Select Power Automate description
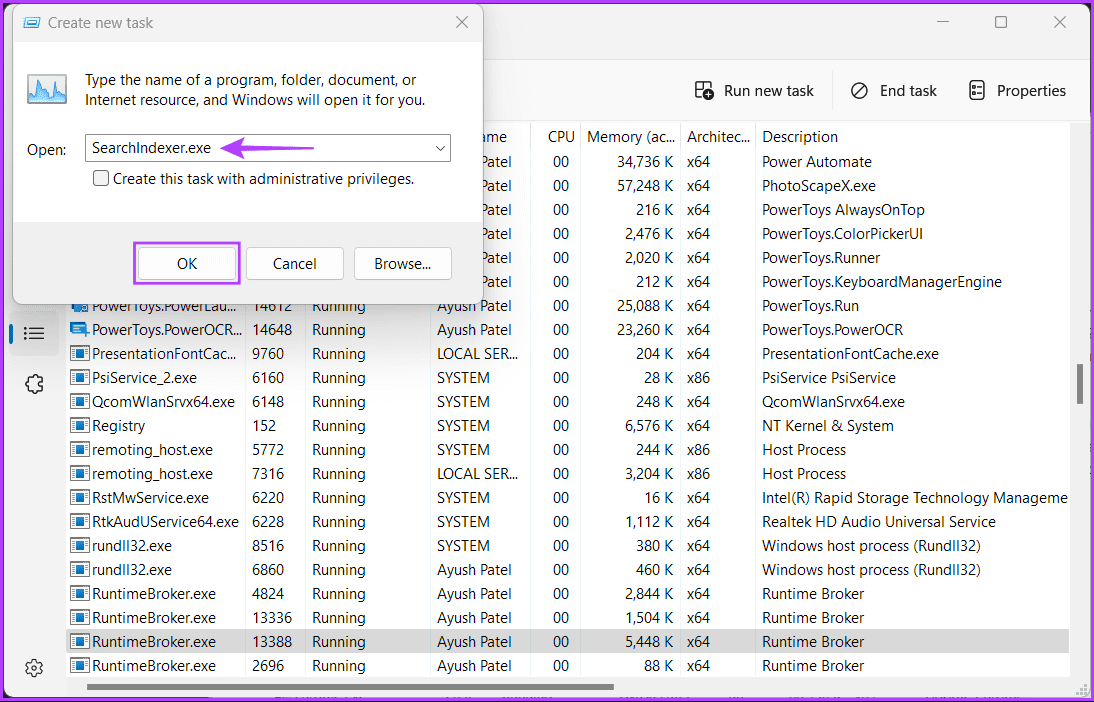 [x=816, y=162]
